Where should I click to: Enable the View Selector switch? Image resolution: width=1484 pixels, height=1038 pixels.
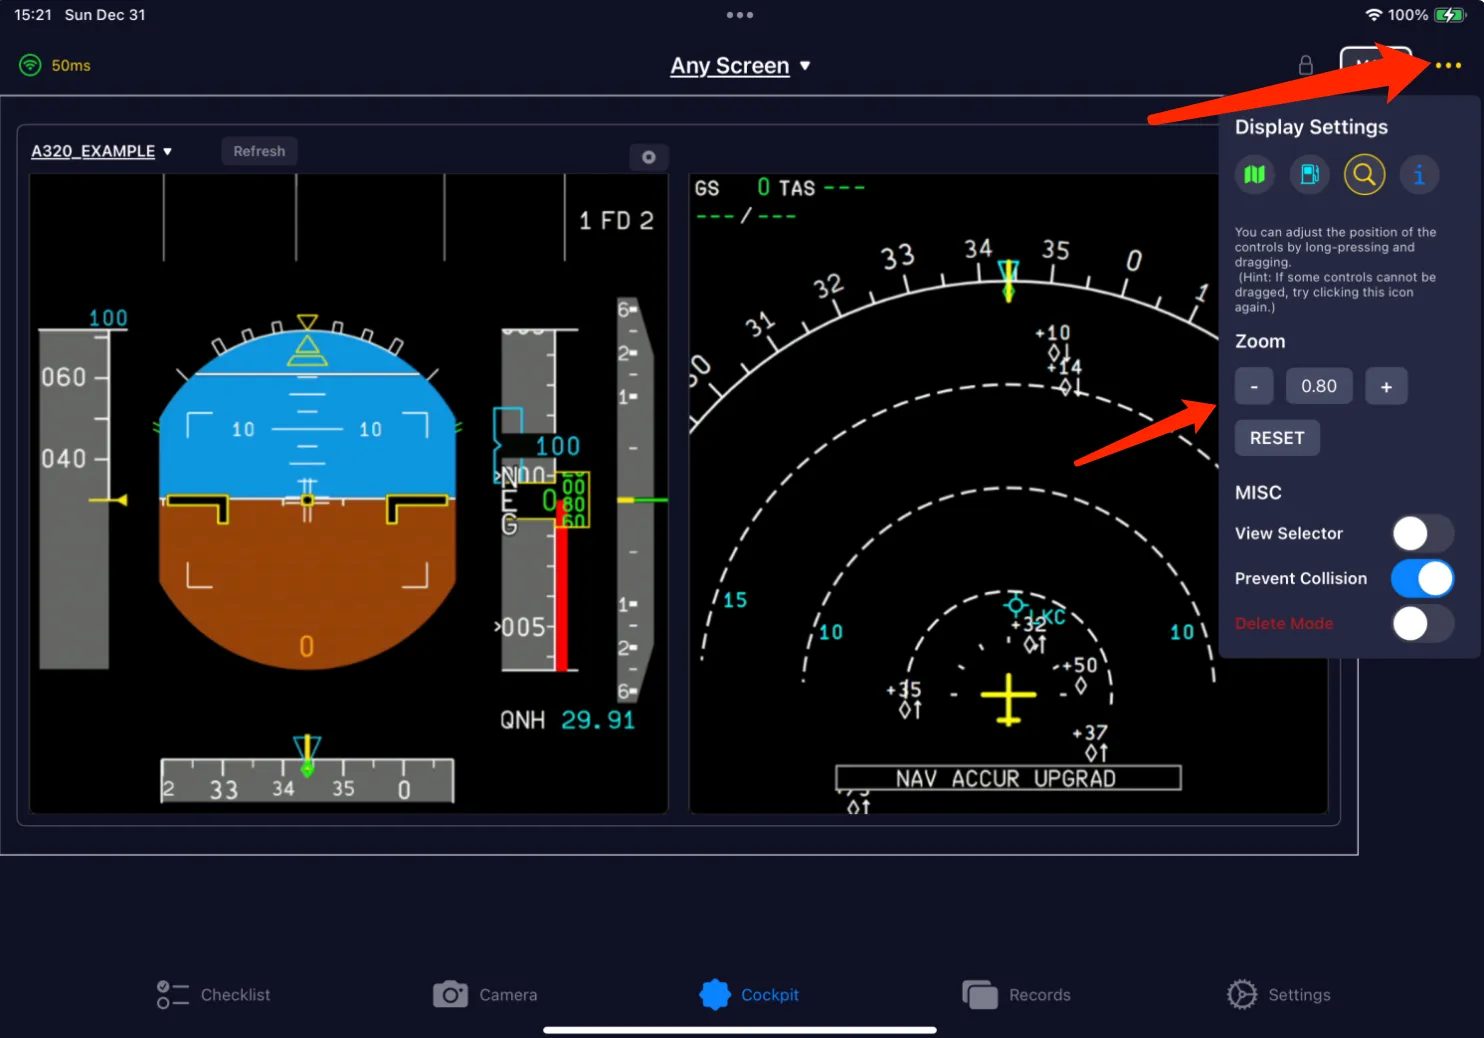[1422, 534]
